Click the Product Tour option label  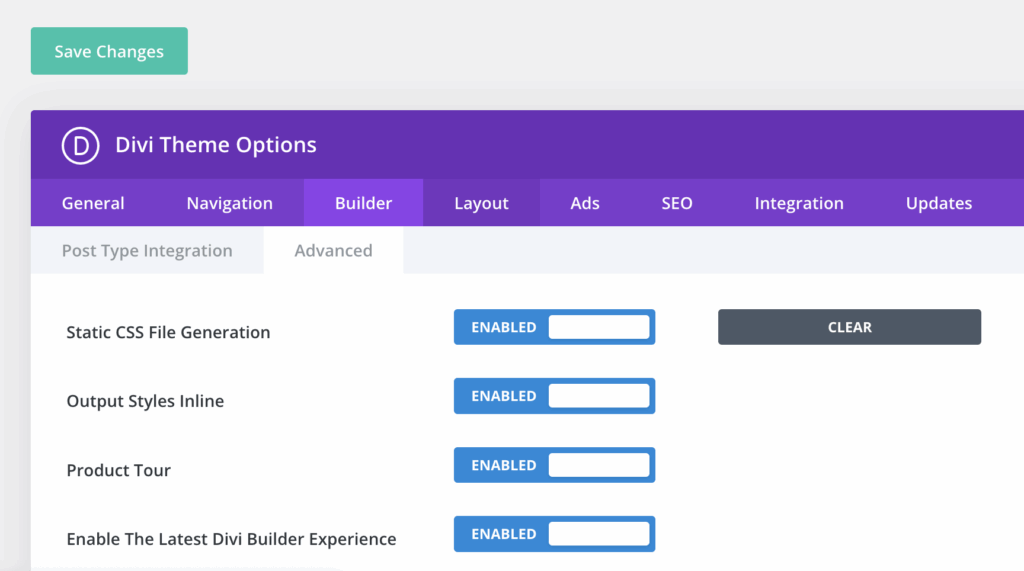[x=119, y=470]
